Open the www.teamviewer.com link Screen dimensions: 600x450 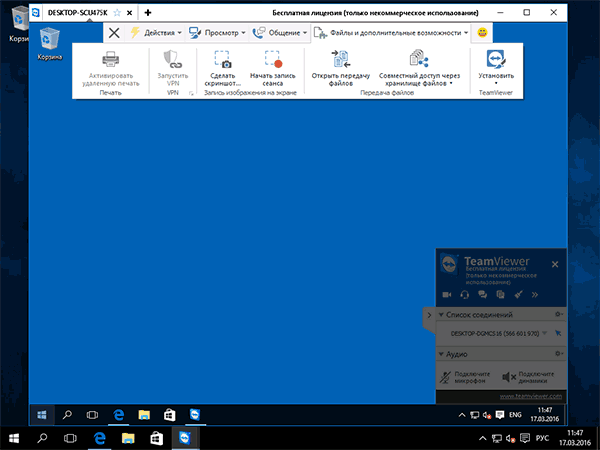[530, 397]
